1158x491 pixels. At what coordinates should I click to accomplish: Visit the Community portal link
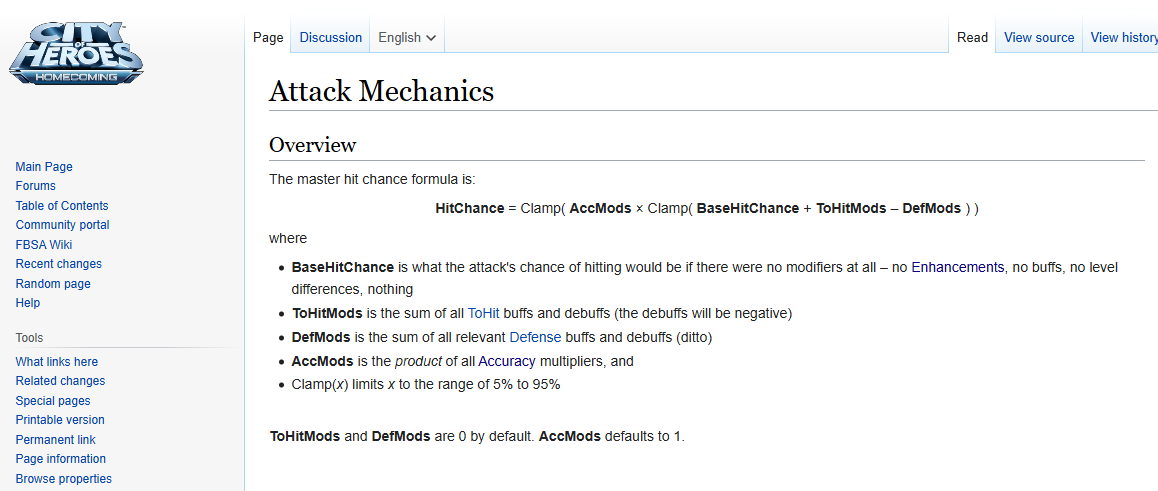(62, 225)
